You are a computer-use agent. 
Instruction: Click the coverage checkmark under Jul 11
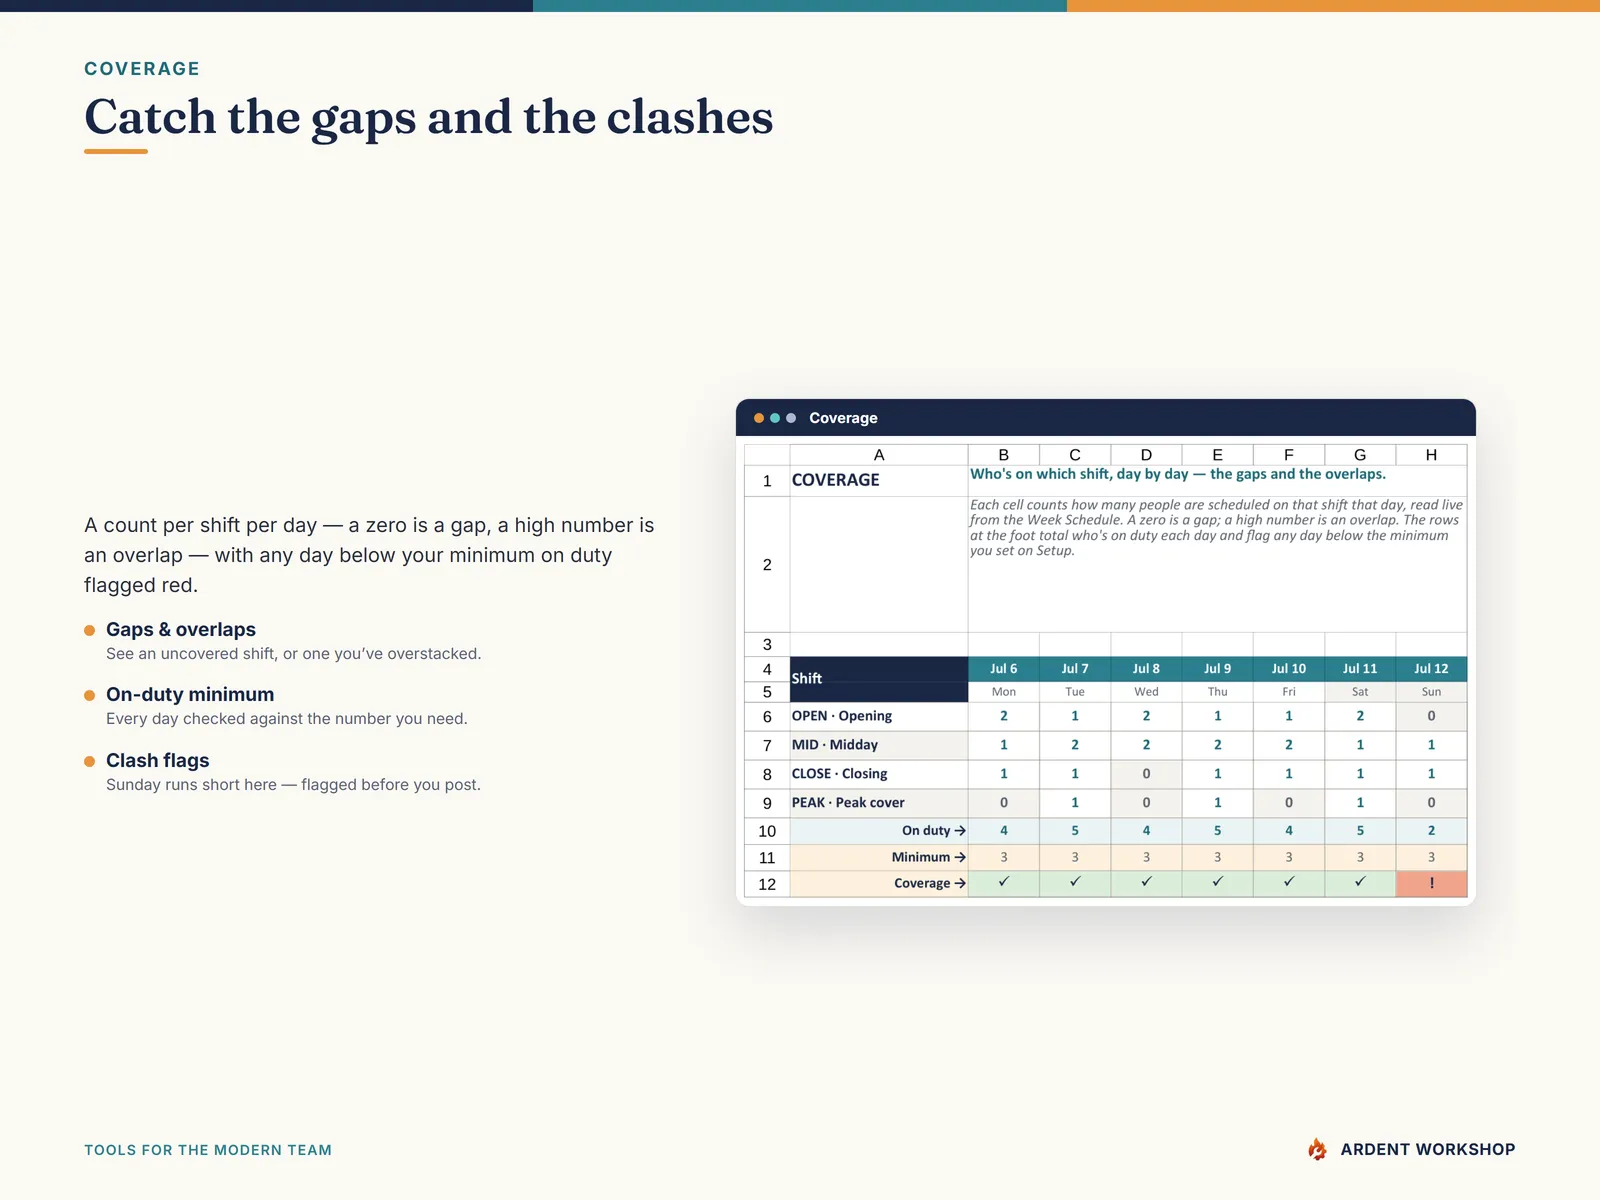coord(1360,883)
